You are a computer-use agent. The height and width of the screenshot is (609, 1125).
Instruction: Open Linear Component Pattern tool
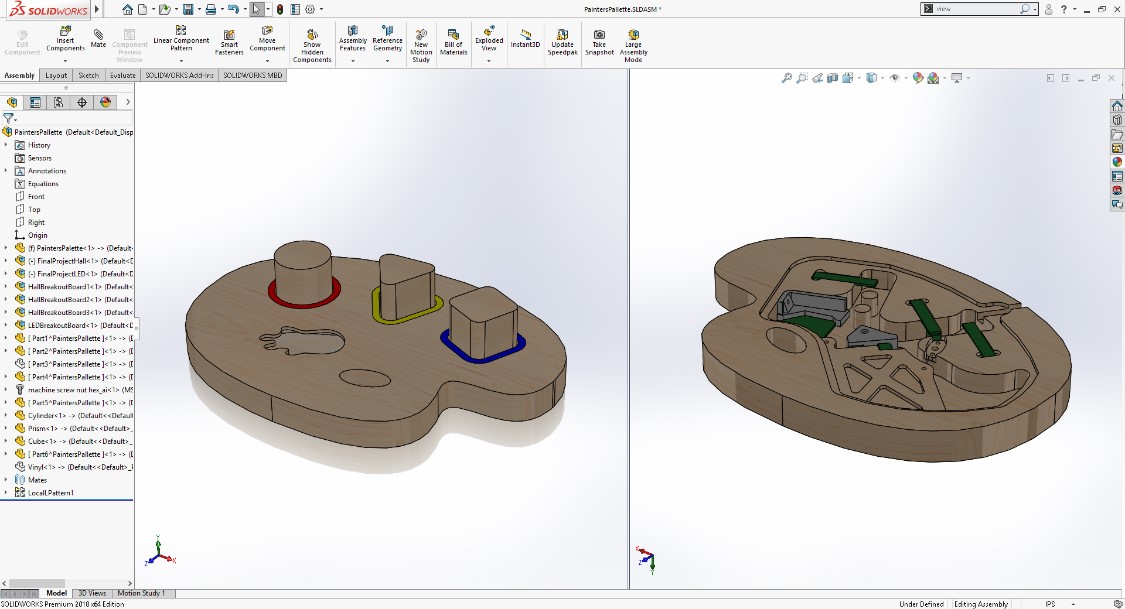181,39
